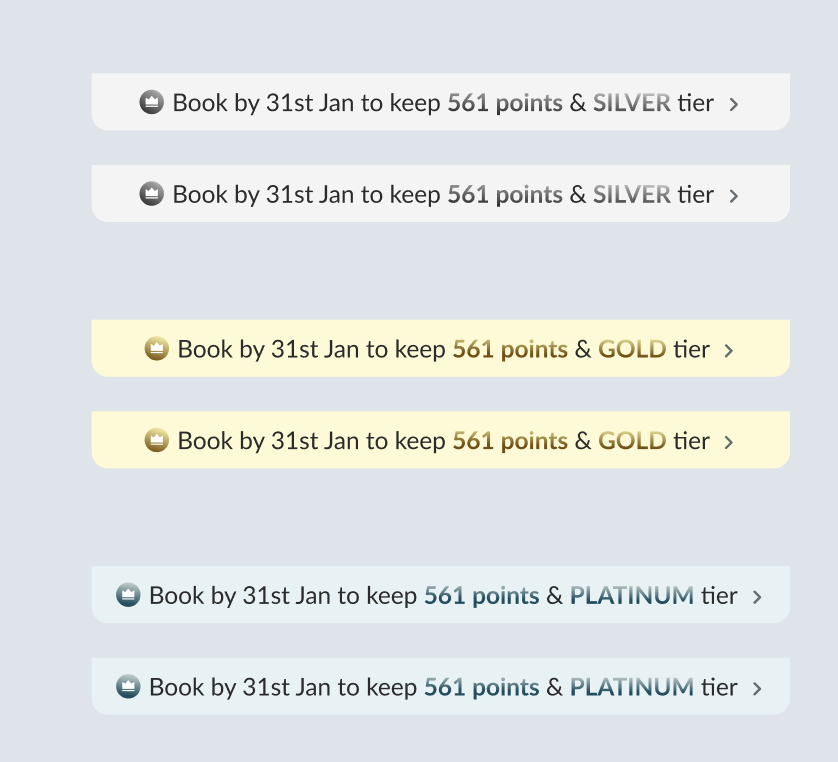Expand first Silver tier banner chevron

(x=734, y=104)
